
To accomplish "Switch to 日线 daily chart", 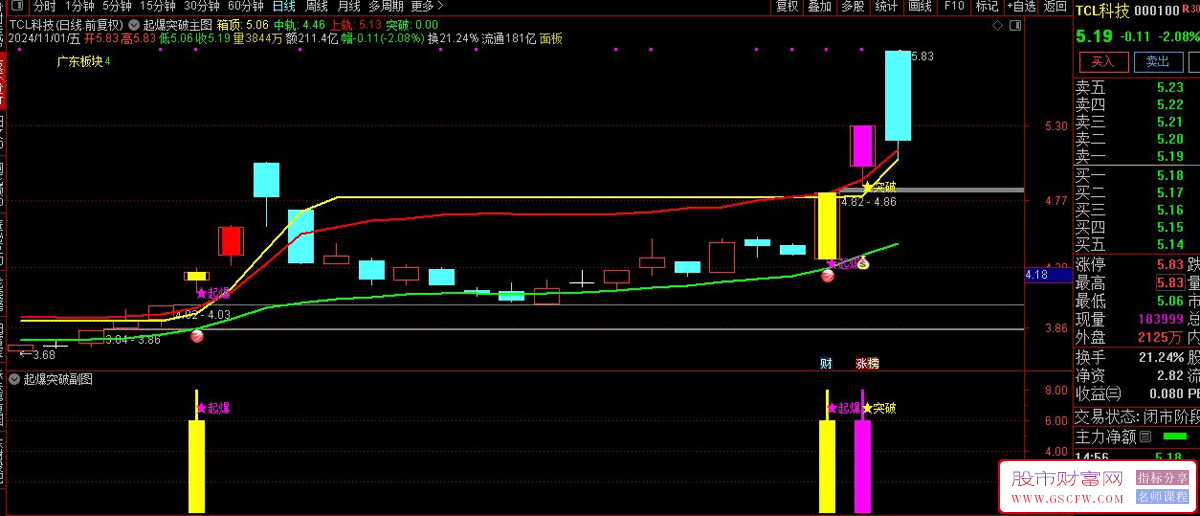I will (284, 6).
